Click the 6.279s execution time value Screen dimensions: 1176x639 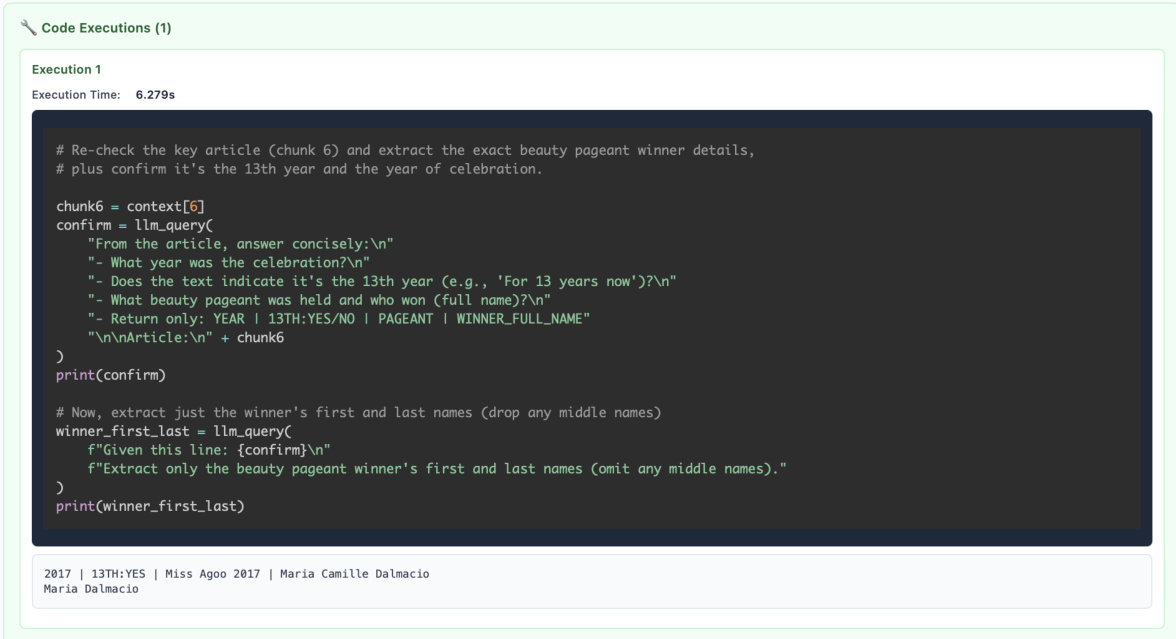[156, 94]
